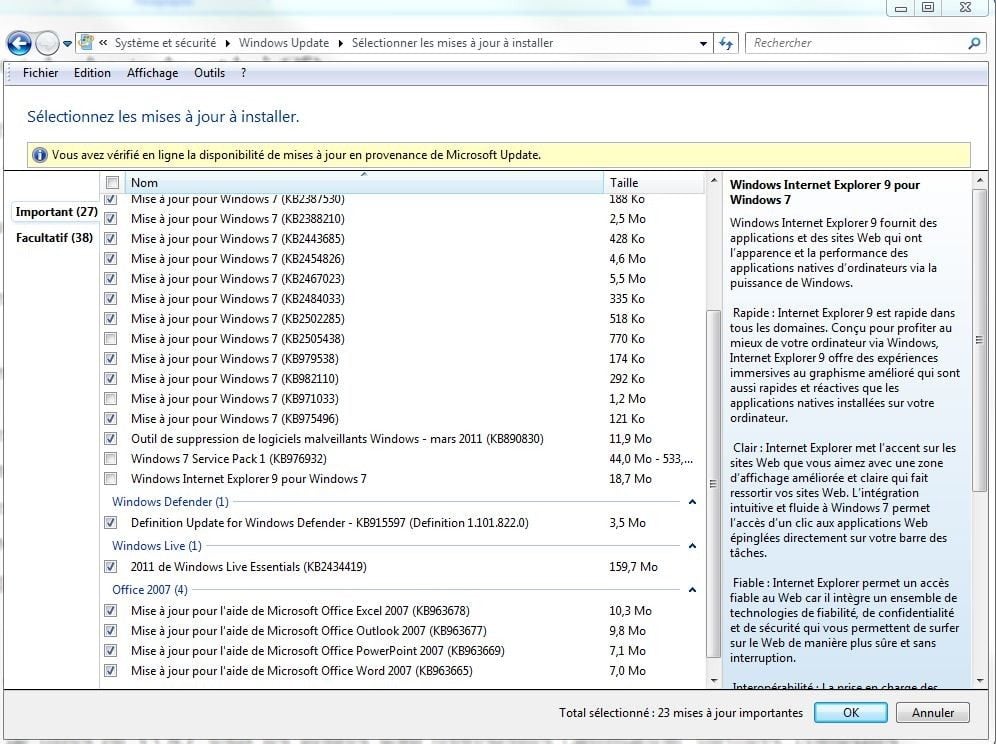Screen dimensions: 996x744
Task: Click the scroll-up arrow of updates list
Action: tap(713, 183)
